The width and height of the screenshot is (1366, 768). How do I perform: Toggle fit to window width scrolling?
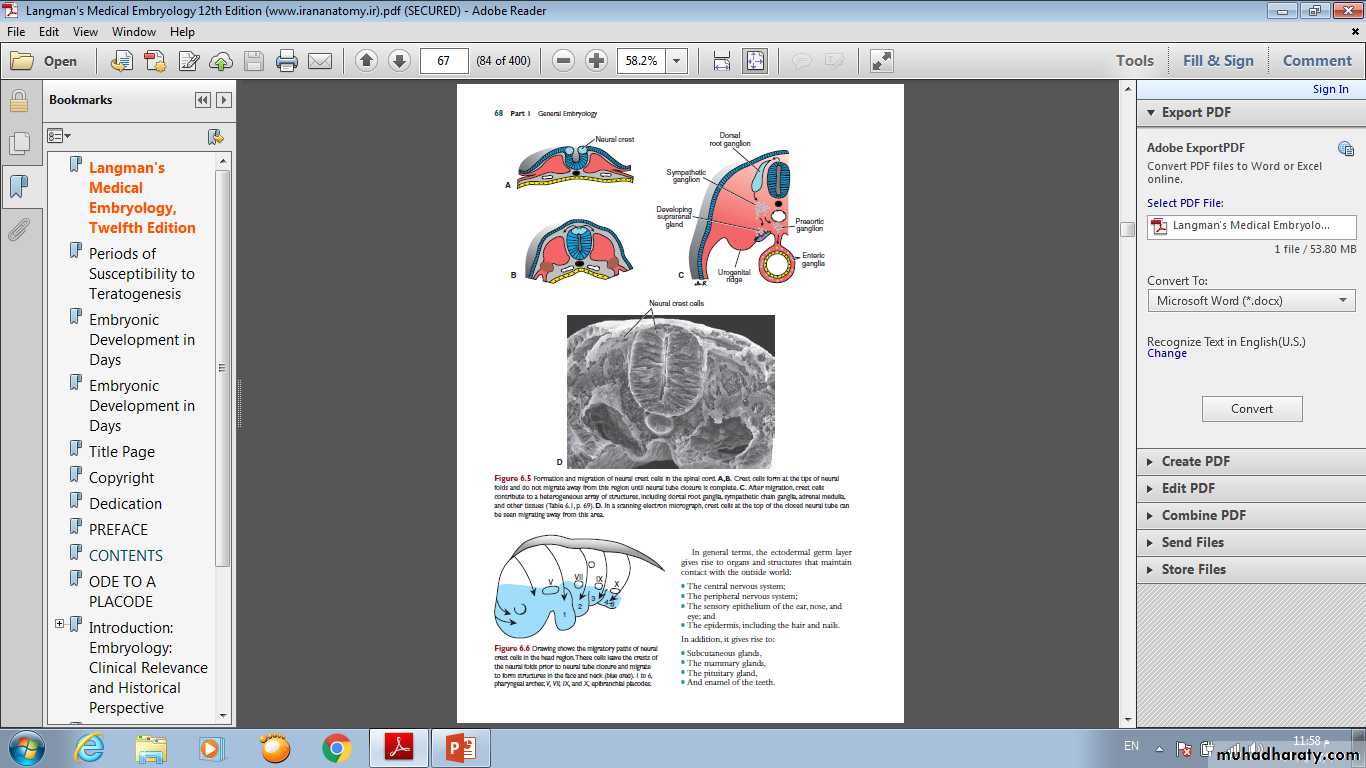722,61
